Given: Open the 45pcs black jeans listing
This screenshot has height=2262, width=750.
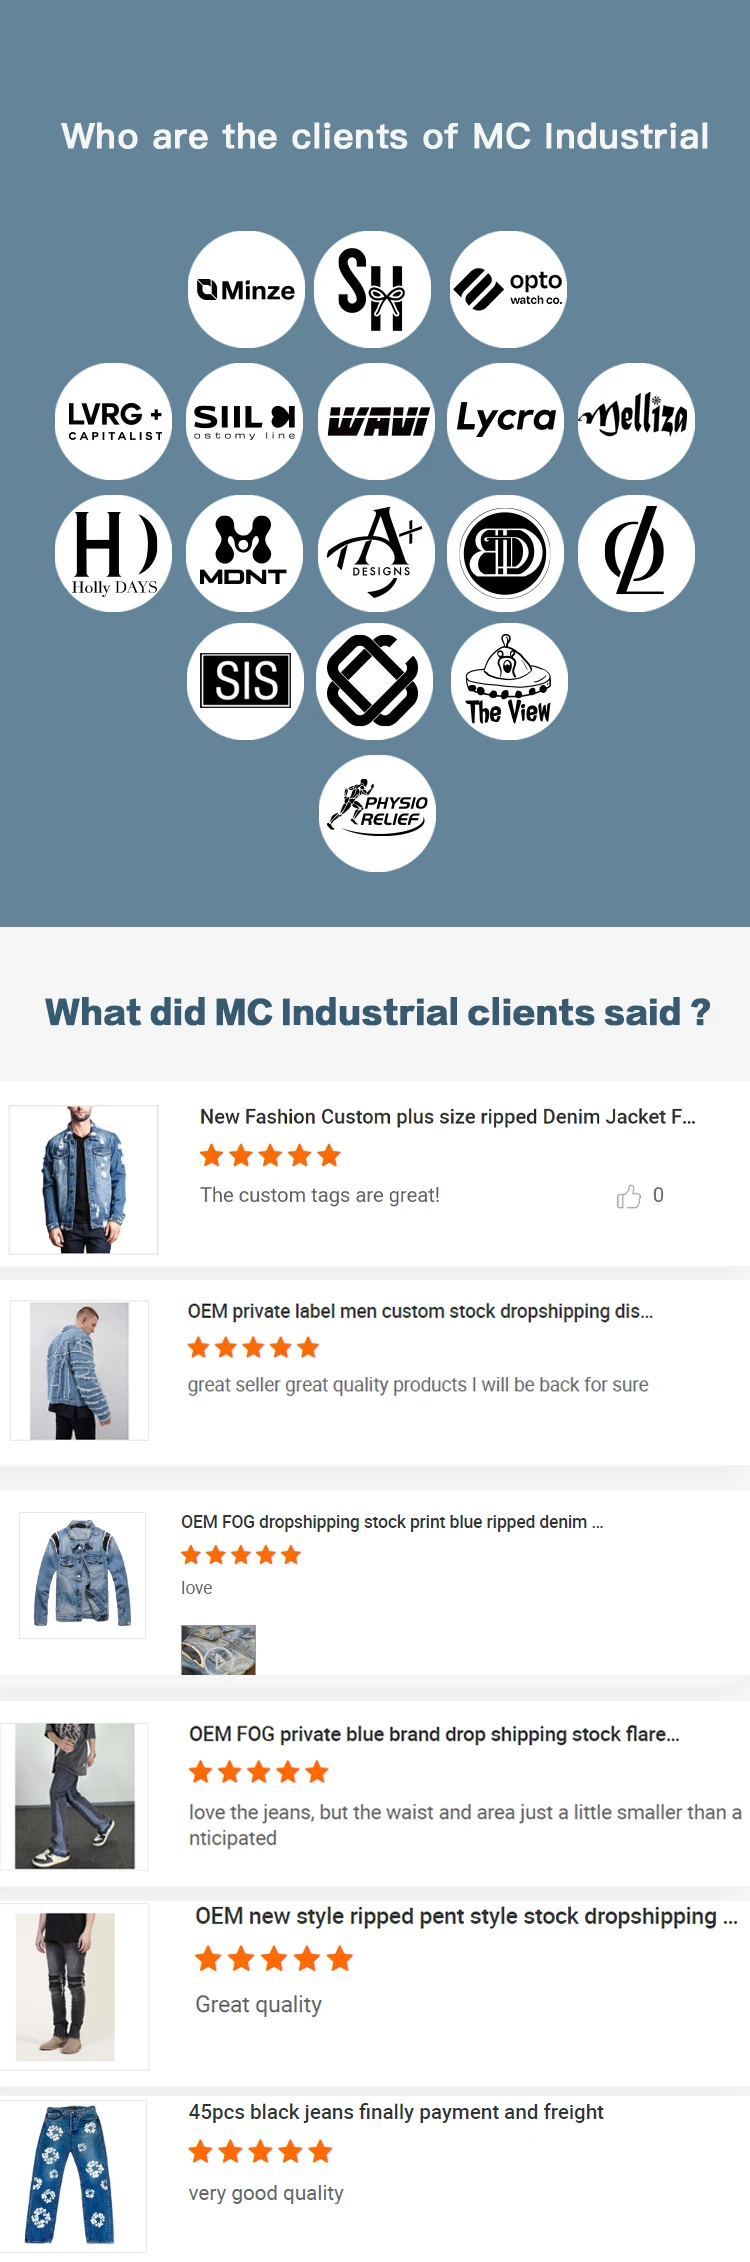Looking at the screenshot, I should (396, 2112).
